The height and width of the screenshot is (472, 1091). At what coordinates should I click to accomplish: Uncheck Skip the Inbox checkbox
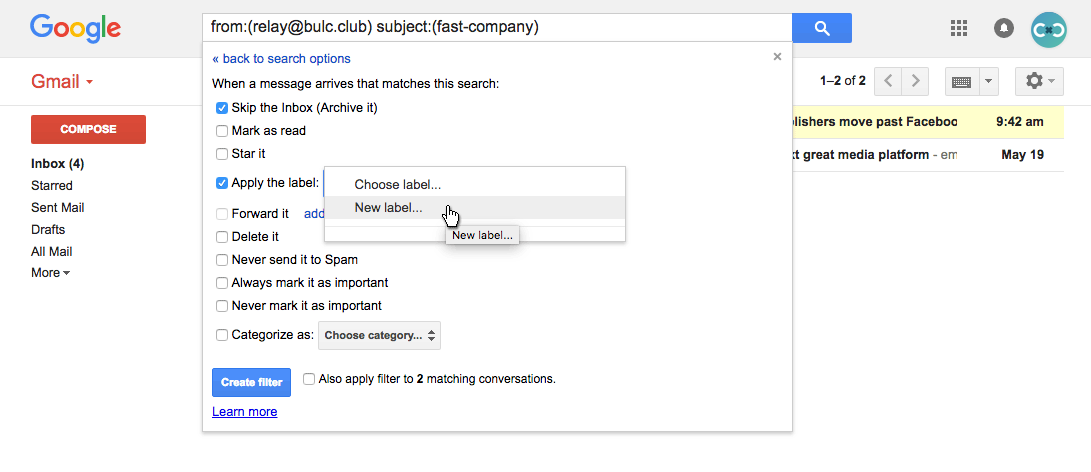pos(222,108)
